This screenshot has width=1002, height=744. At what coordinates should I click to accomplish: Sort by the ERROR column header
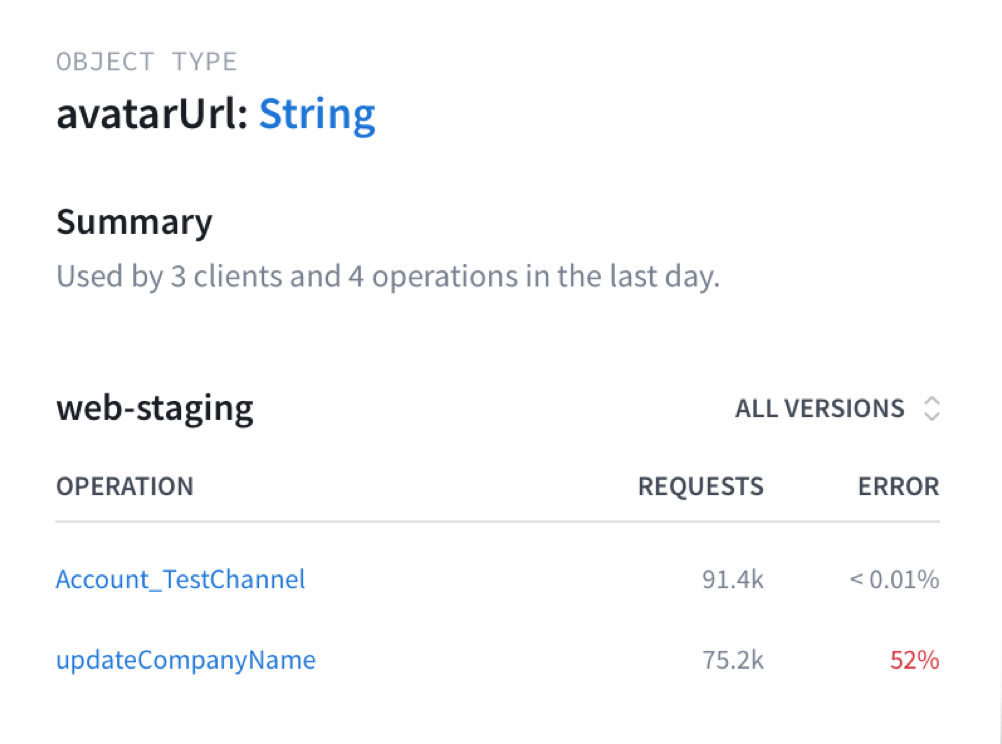pos(898,487)
